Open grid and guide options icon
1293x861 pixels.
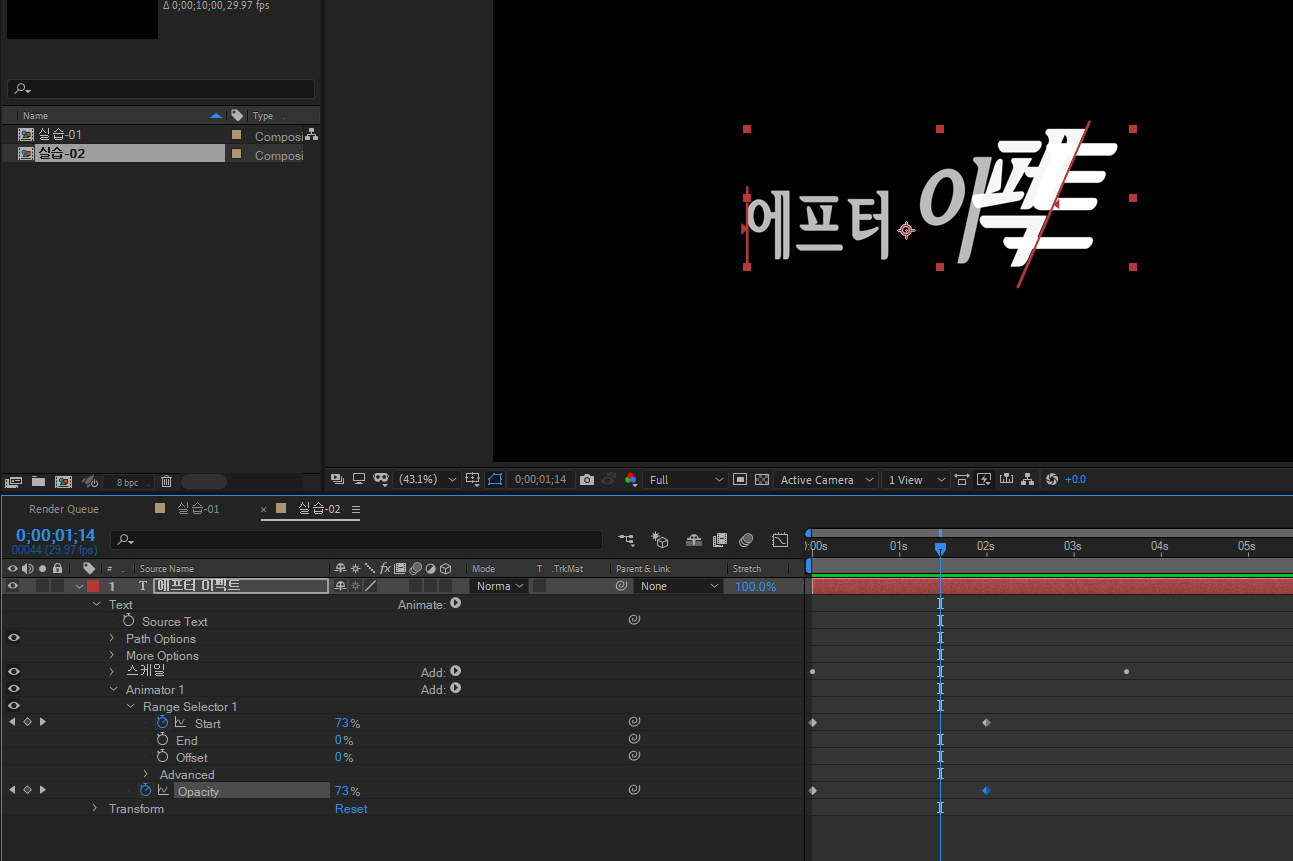pyautogui.click(x=473, y=480)
